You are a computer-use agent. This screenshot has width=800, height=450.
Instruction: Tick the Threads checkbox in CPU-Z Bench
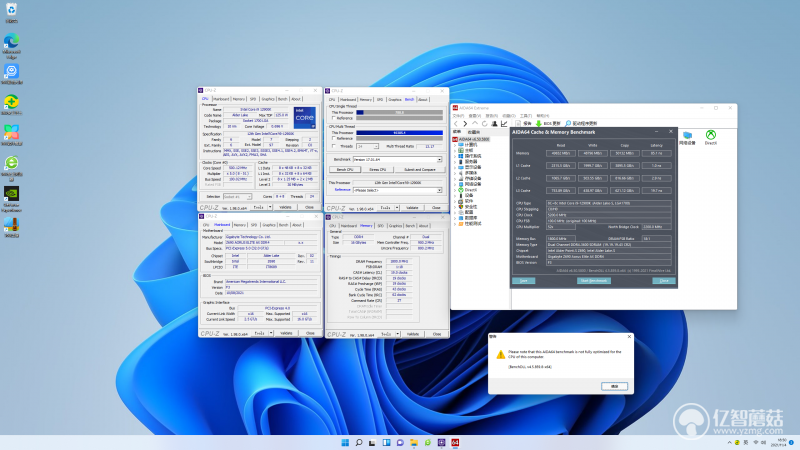coord(334,146)
